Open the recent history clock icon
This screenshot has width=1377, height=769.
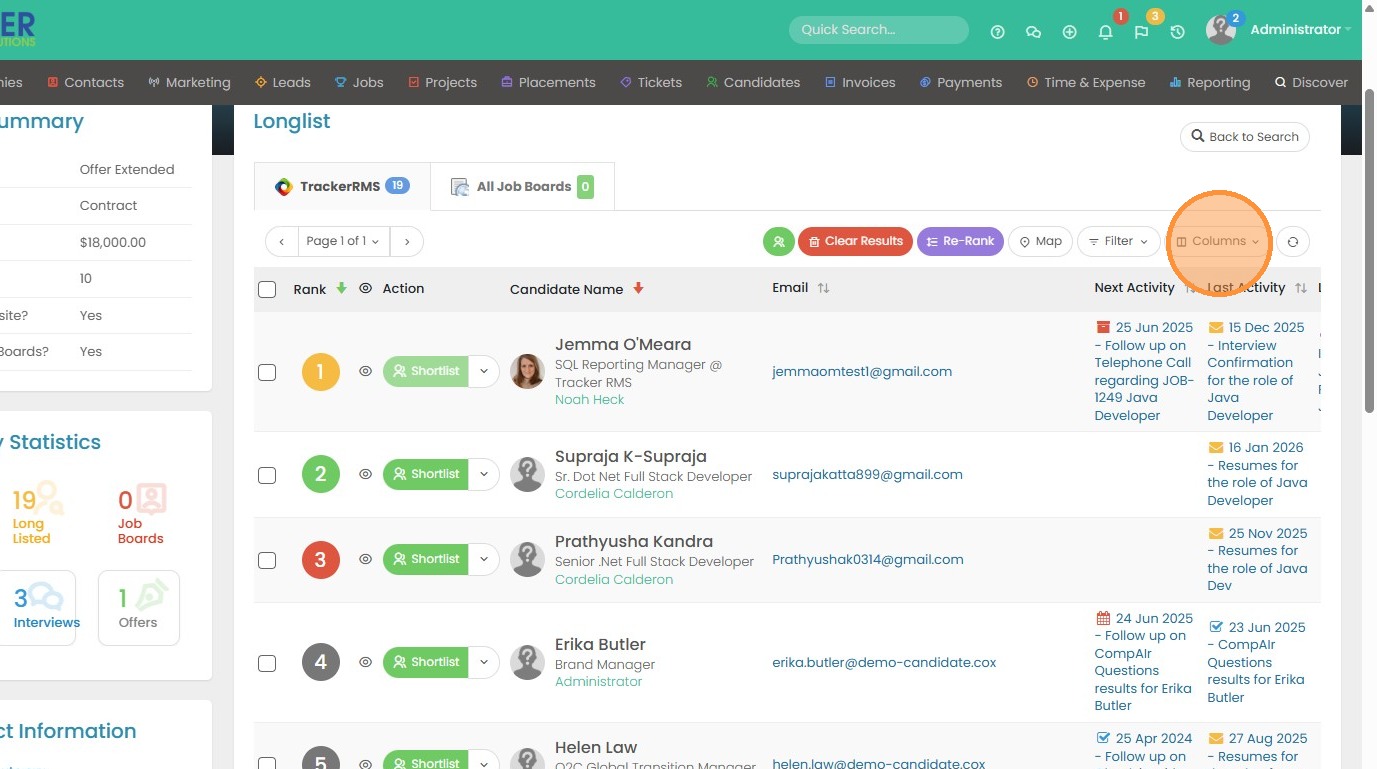(x=1177, y=31)
